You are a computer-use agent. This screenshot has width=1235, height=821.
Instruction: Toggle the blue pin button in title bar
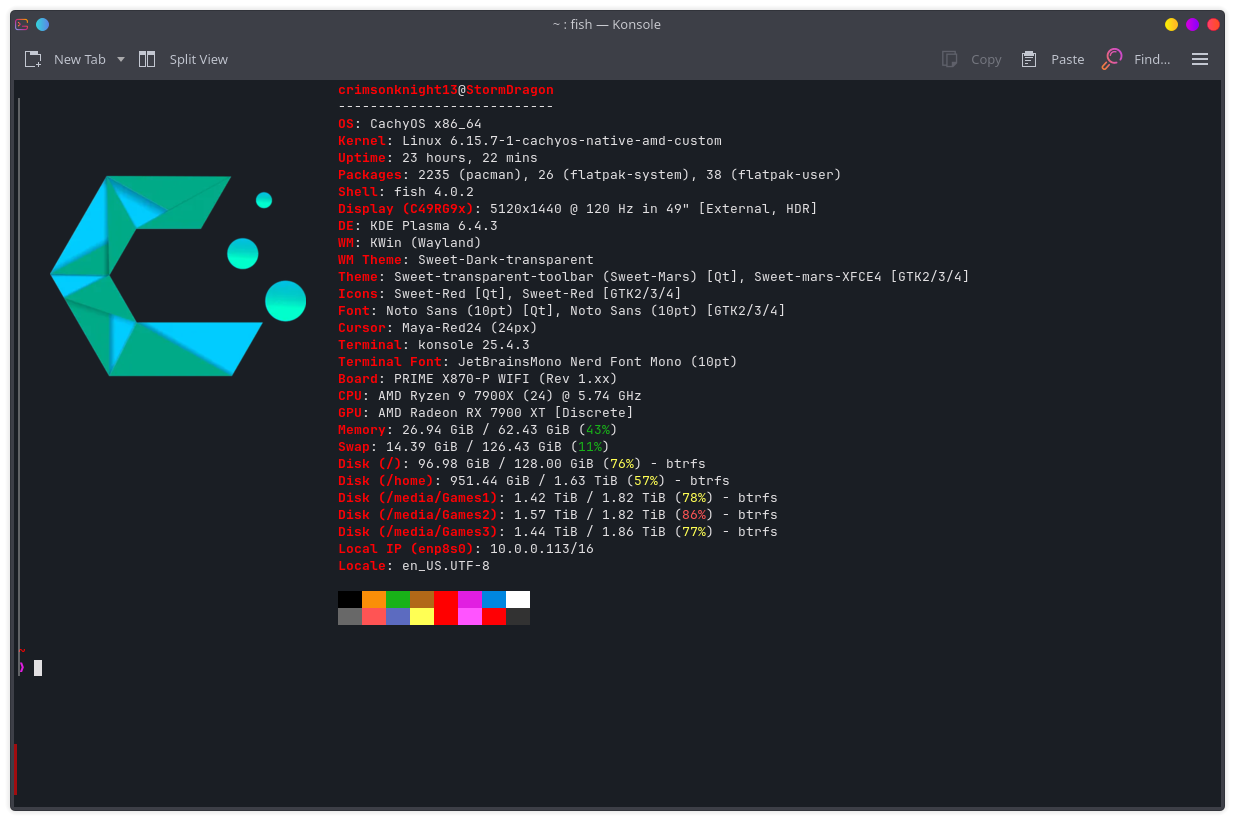coord(42,24)
